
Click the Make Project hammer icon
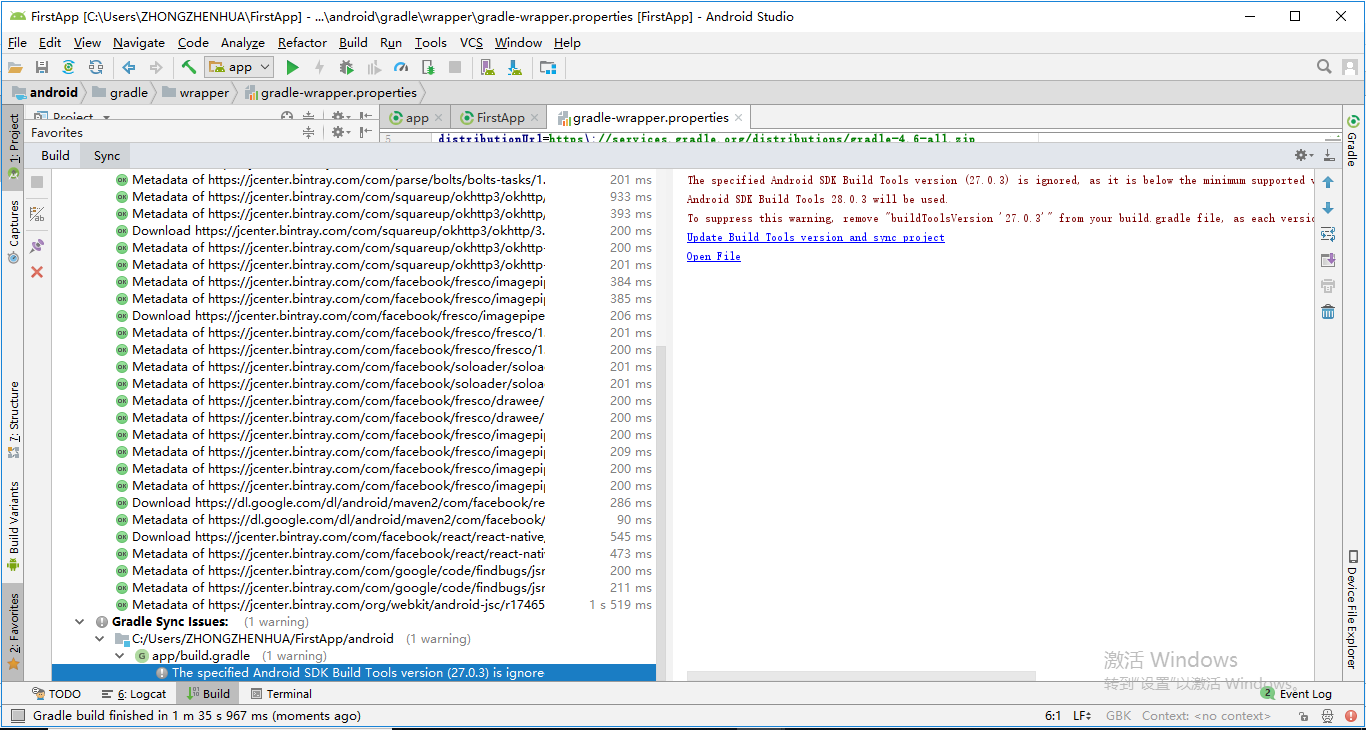coord(188,67)
